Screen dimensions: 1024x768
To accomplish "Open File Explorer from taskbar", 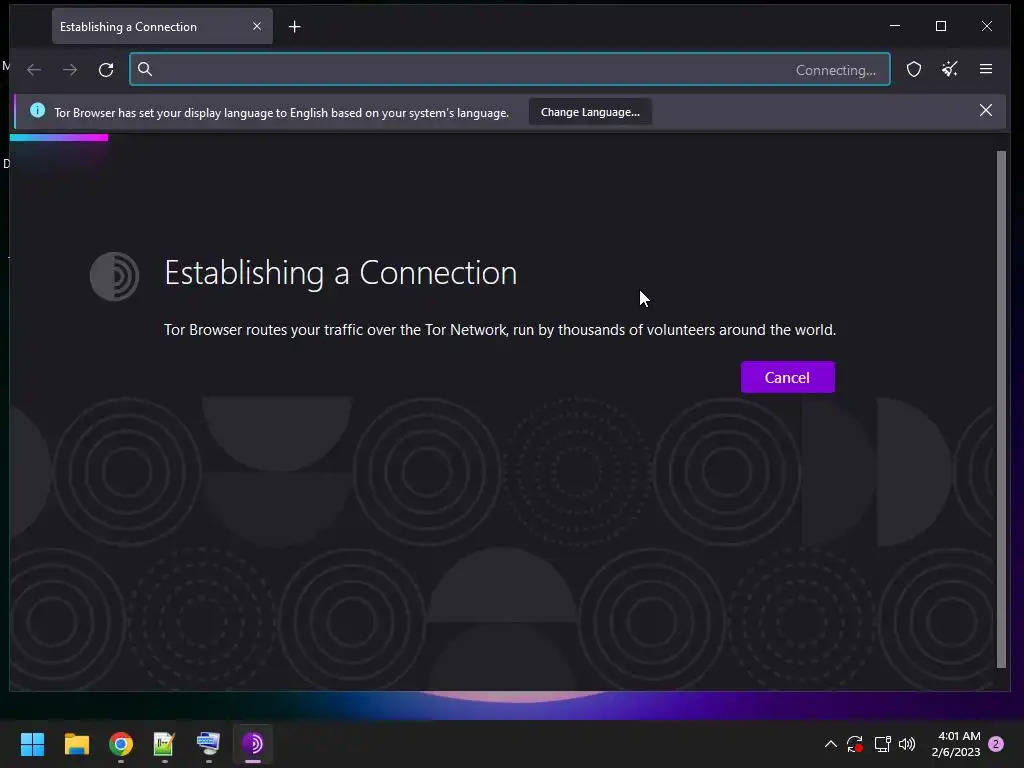I will pyautogui.click(x=76, y=744).
